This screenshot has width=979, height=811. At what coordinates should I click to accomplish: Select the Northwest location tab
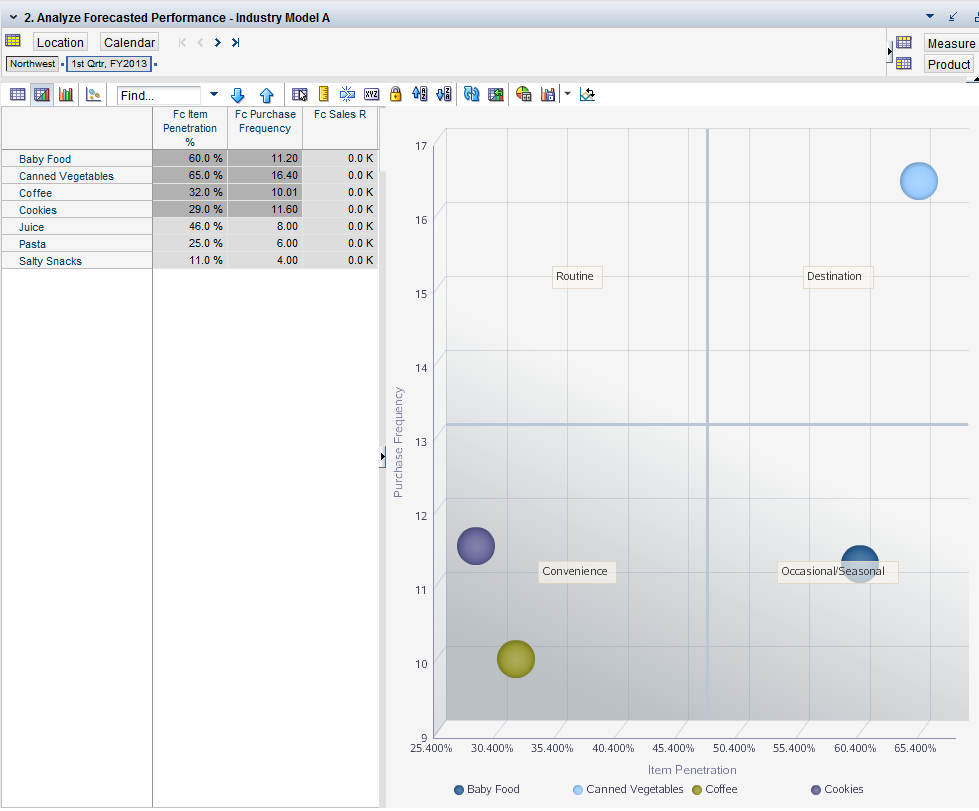click(x=33, y=63)
